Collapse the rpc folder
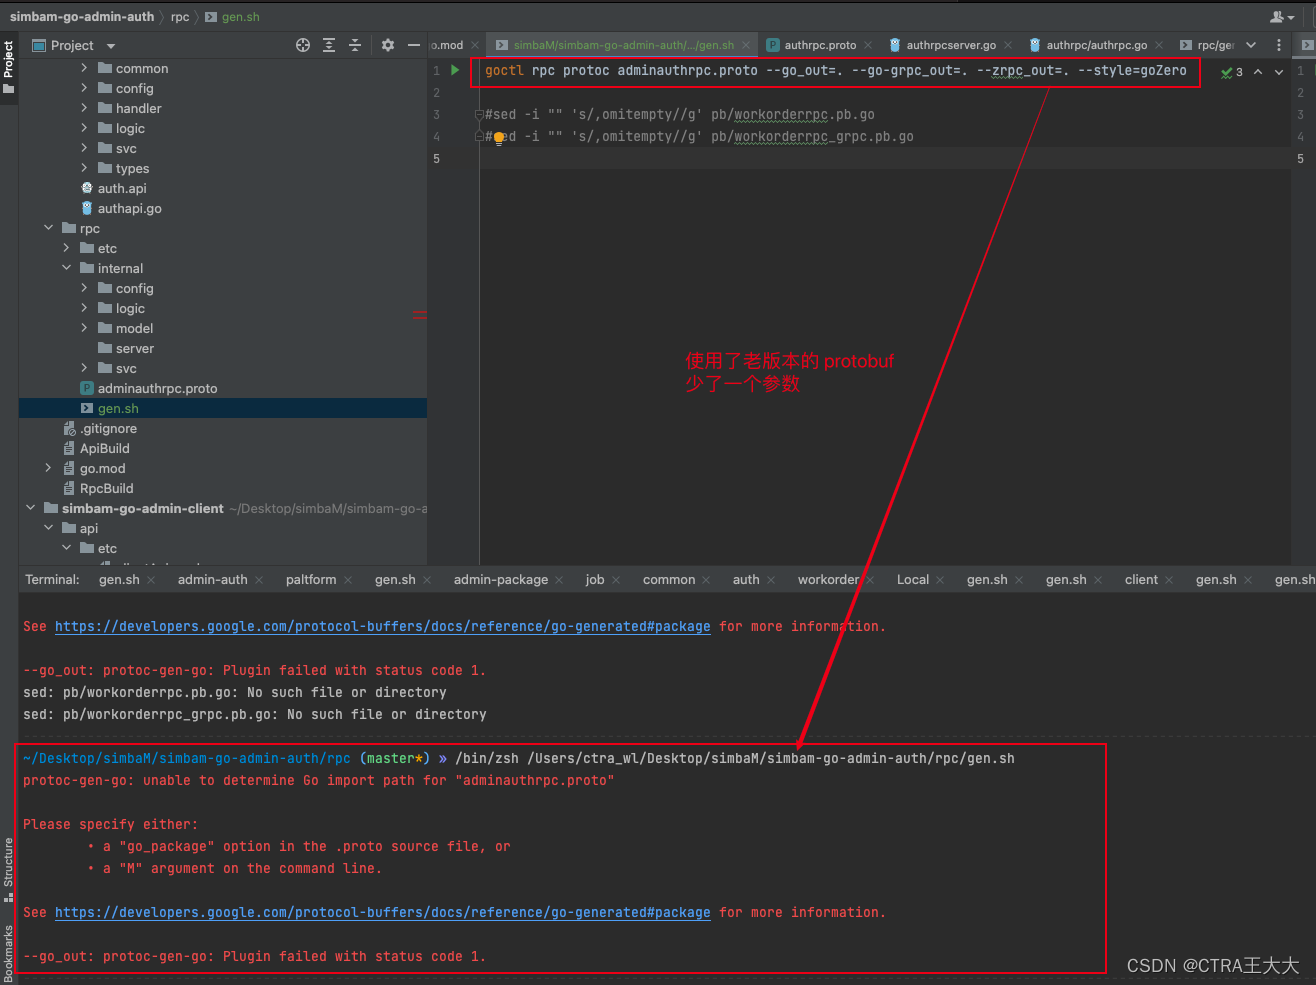The image size is (1316, 985). click(x=48, y=228)
